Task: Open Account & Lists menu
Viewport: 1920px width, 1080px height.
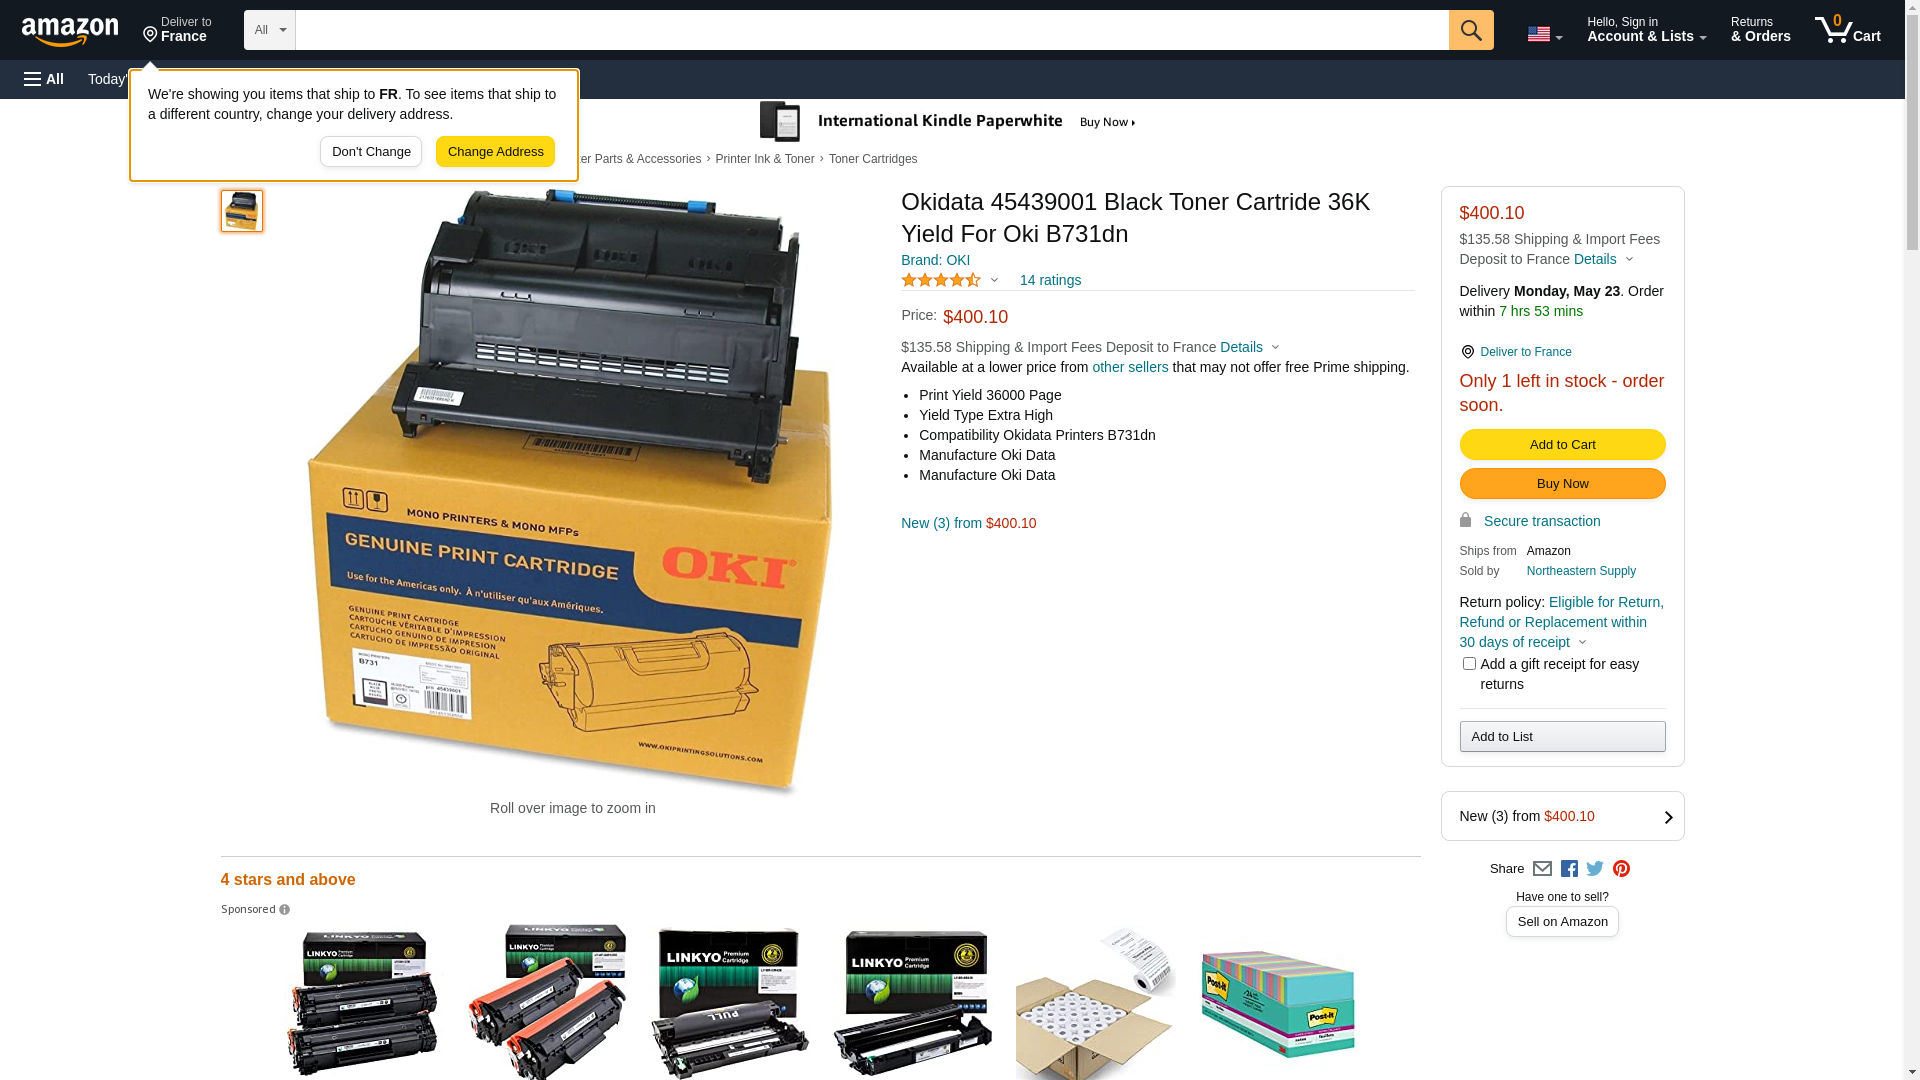Action: [x=1647, y=30]
